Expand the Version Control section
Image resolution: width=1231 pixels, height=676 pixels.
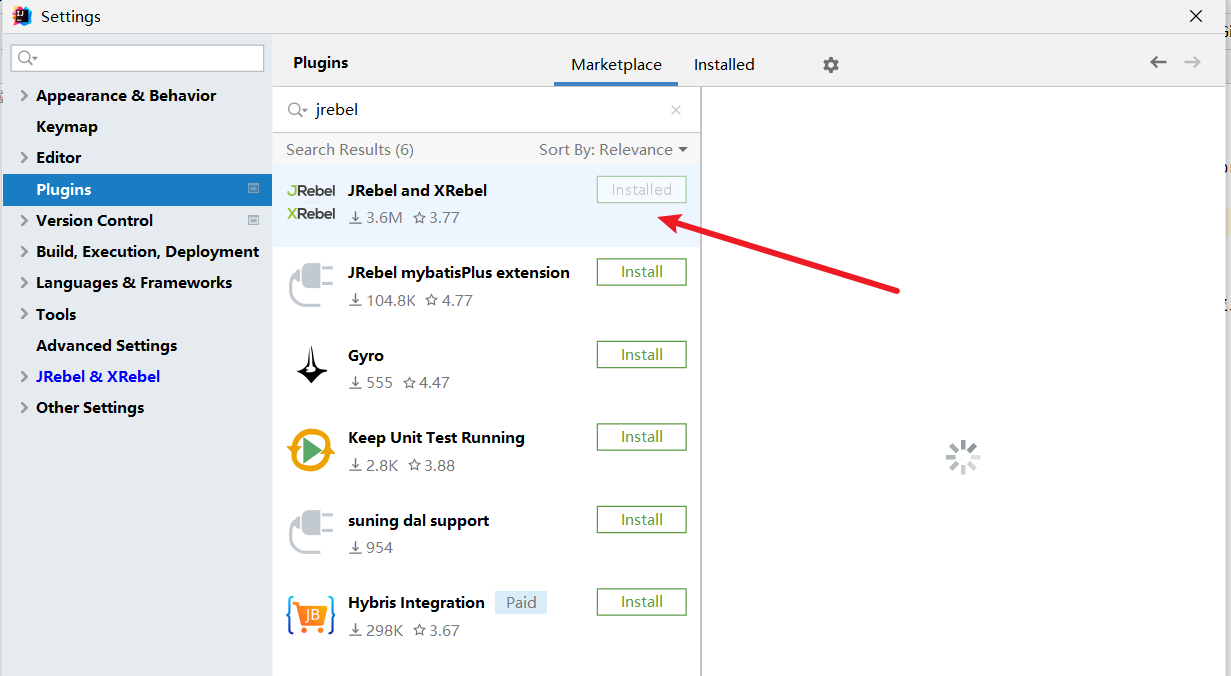click(24, 221)
